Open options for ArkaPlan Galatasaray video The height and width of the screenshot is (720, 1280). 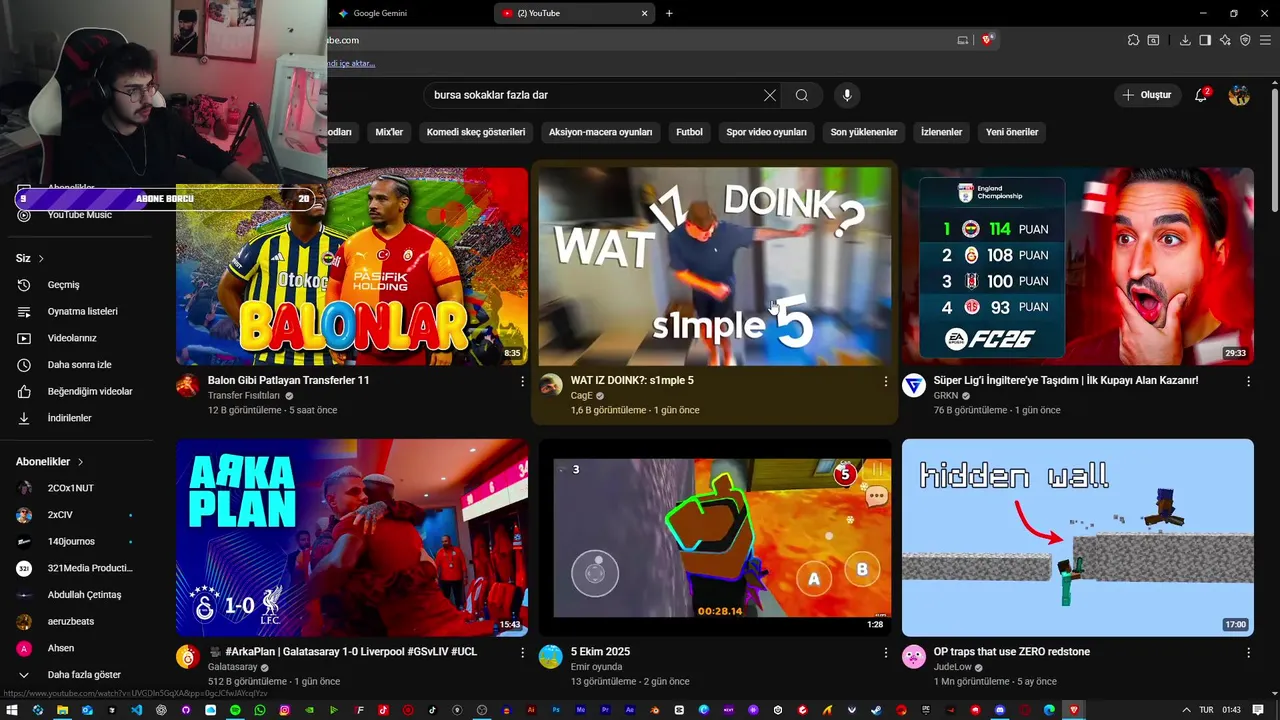pyautogui.click(x=522, y=652)
